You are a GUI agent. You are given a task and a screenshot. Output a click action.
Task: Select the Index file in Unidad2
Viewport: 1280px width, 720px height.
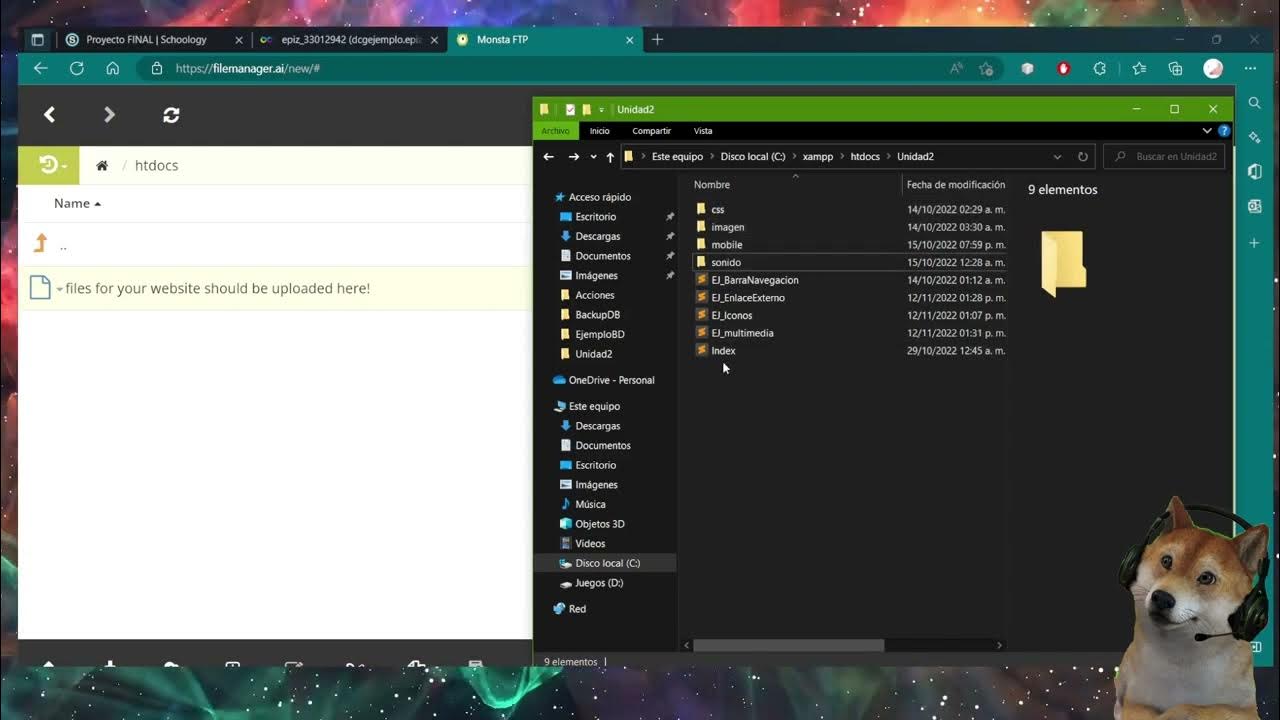[x=723, y=351]
